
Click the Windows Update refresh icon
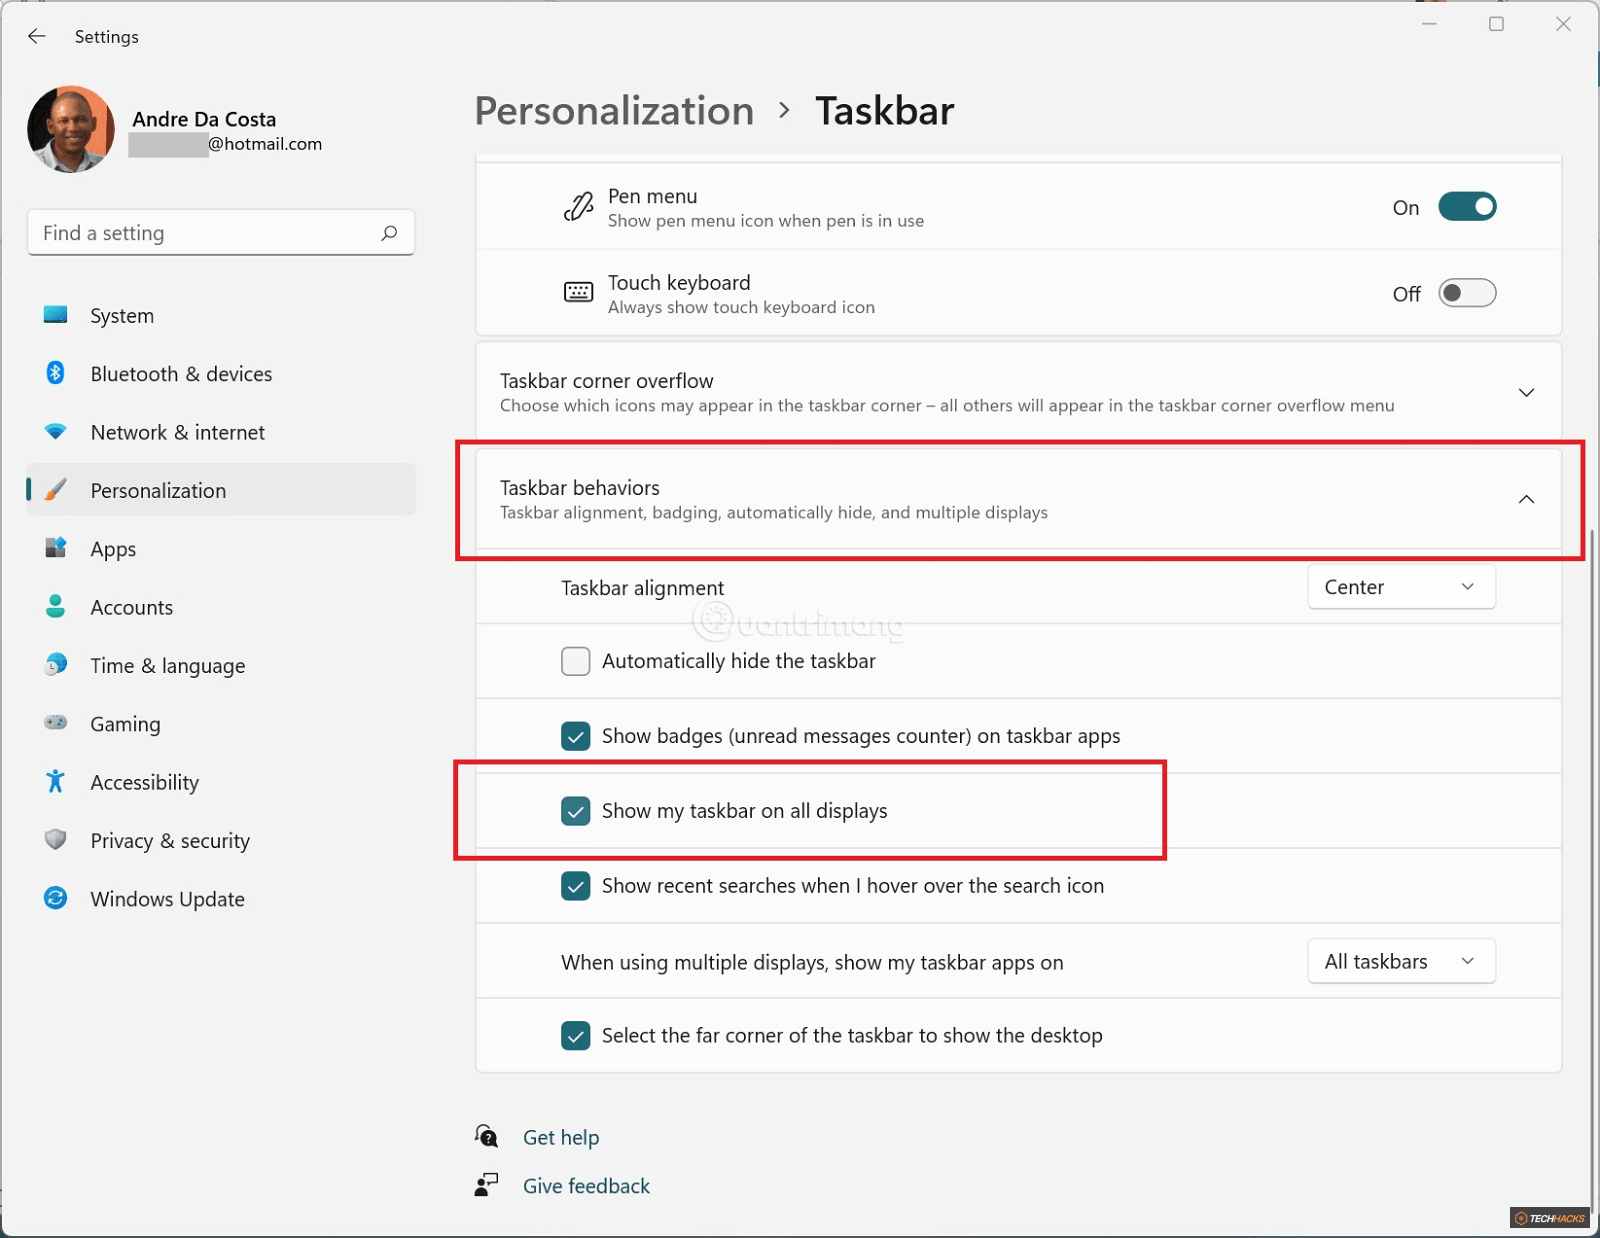coord(56,898)
